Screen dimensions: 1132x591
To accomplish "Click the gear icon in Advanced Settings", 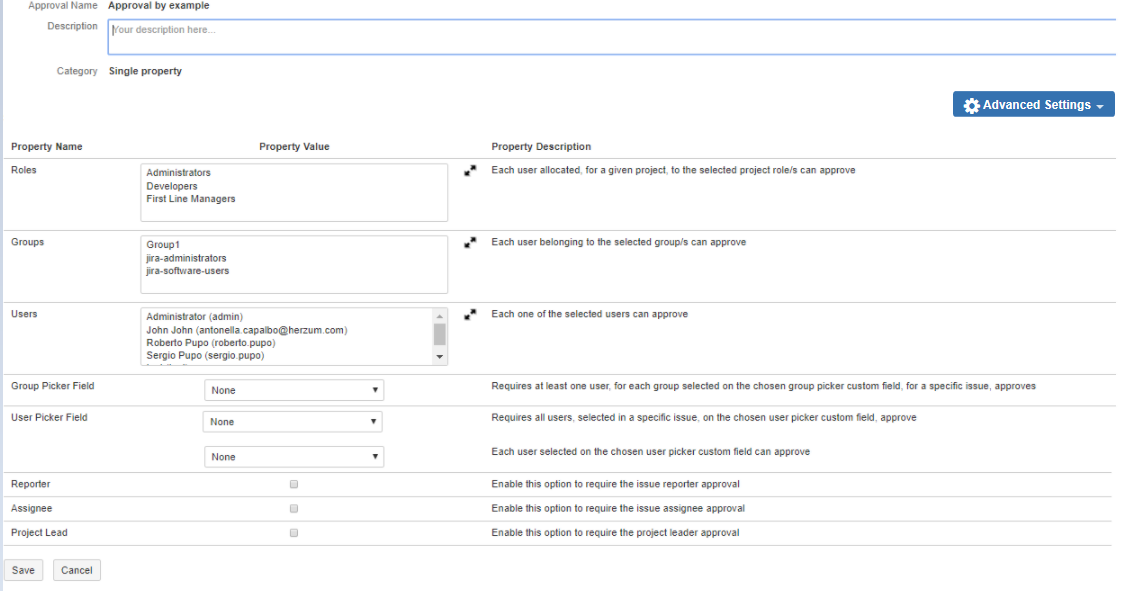I will coord(971,105).
